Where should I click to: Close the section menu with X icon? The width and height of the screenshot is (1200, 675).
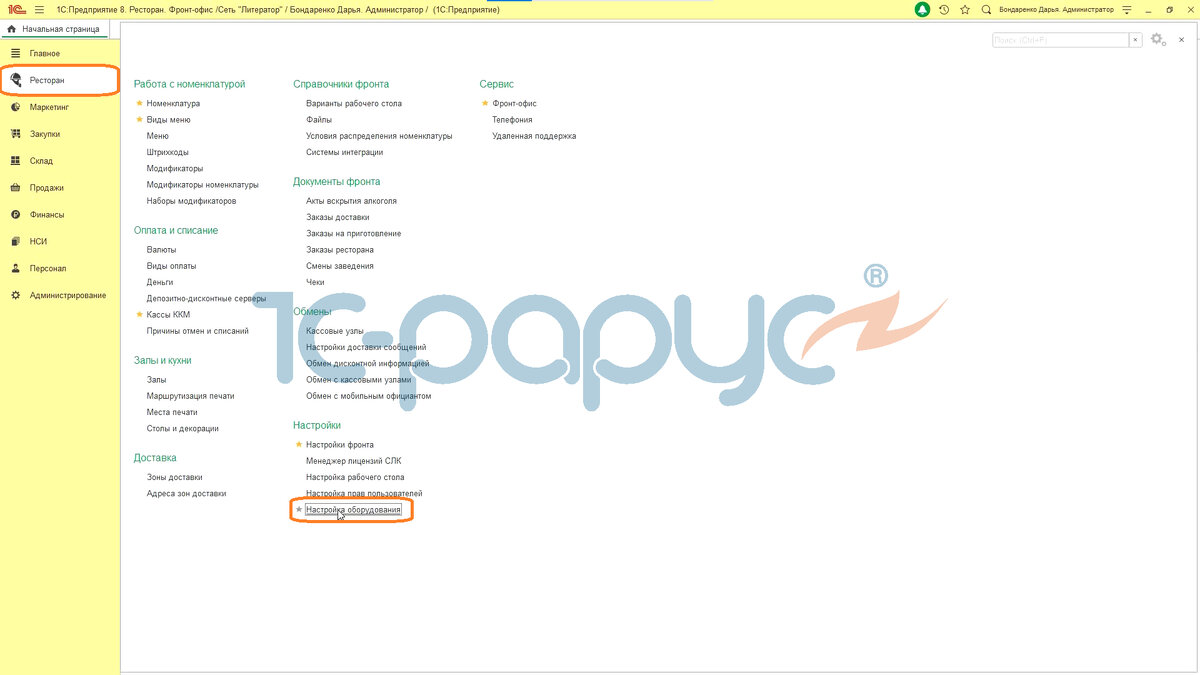tap(1183, 39)
